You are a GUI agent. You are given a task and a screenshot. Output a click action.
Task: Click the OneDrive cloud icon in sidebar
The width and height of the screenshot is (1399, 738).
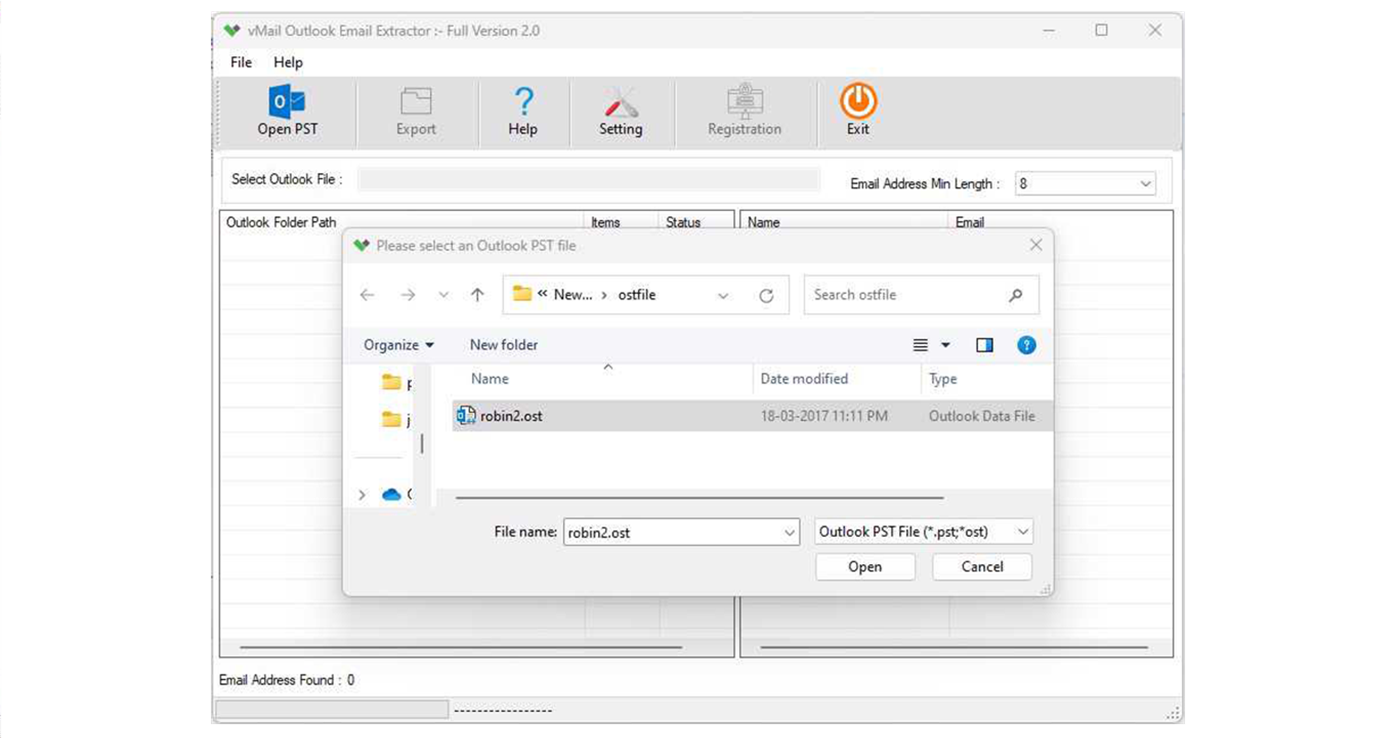pos(392,494)
